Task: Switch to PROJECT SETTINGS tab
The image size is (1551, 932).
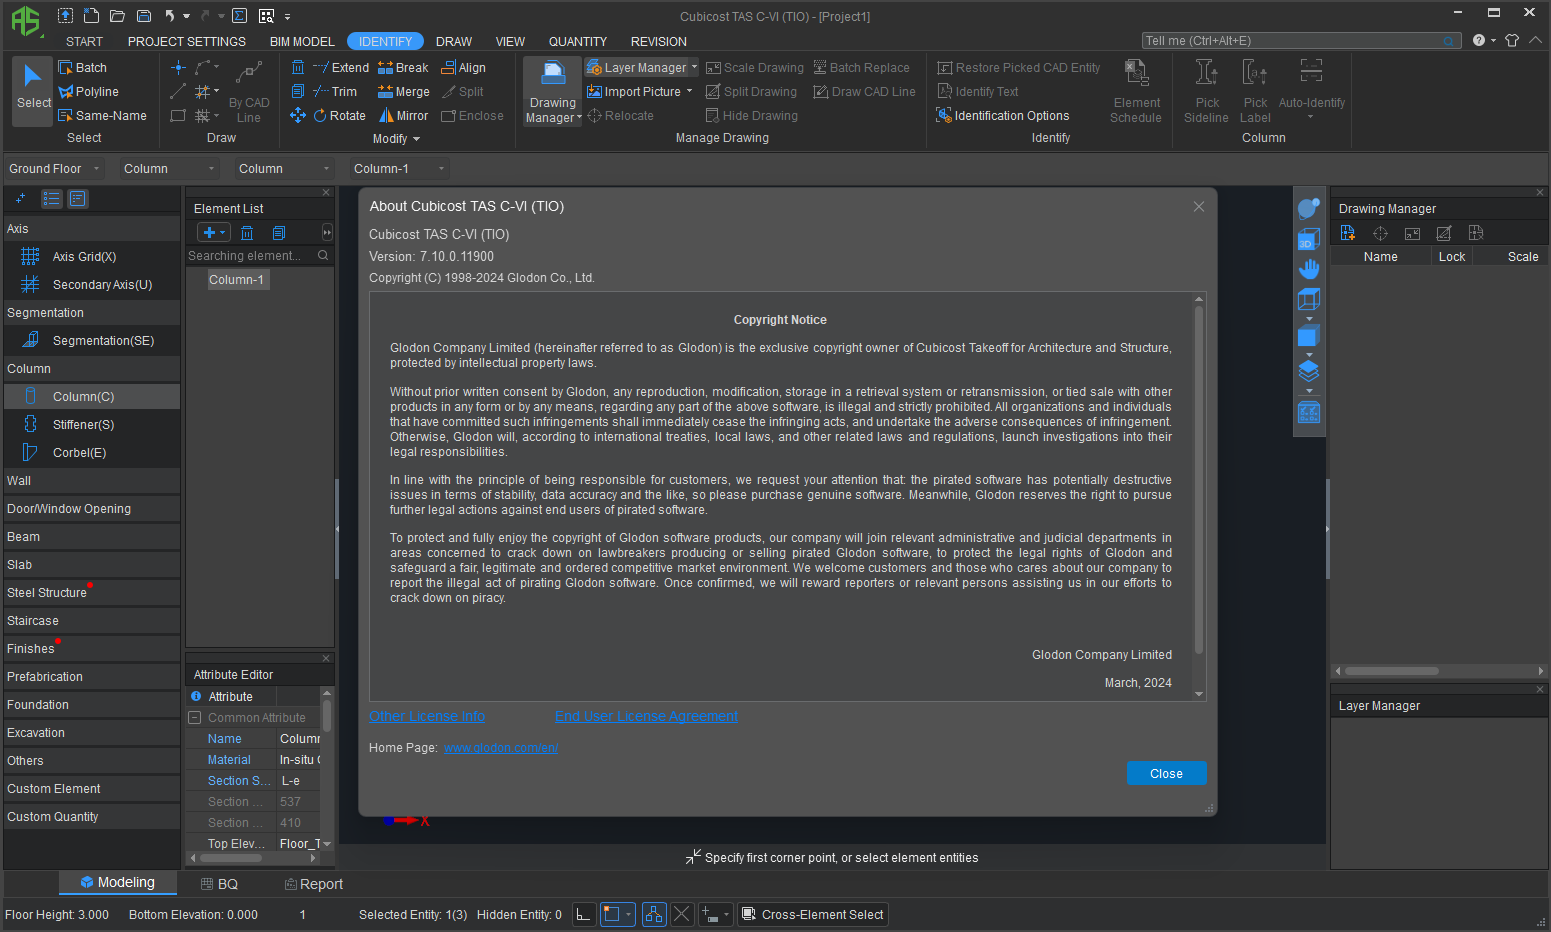Action: [x=187, y=42]
